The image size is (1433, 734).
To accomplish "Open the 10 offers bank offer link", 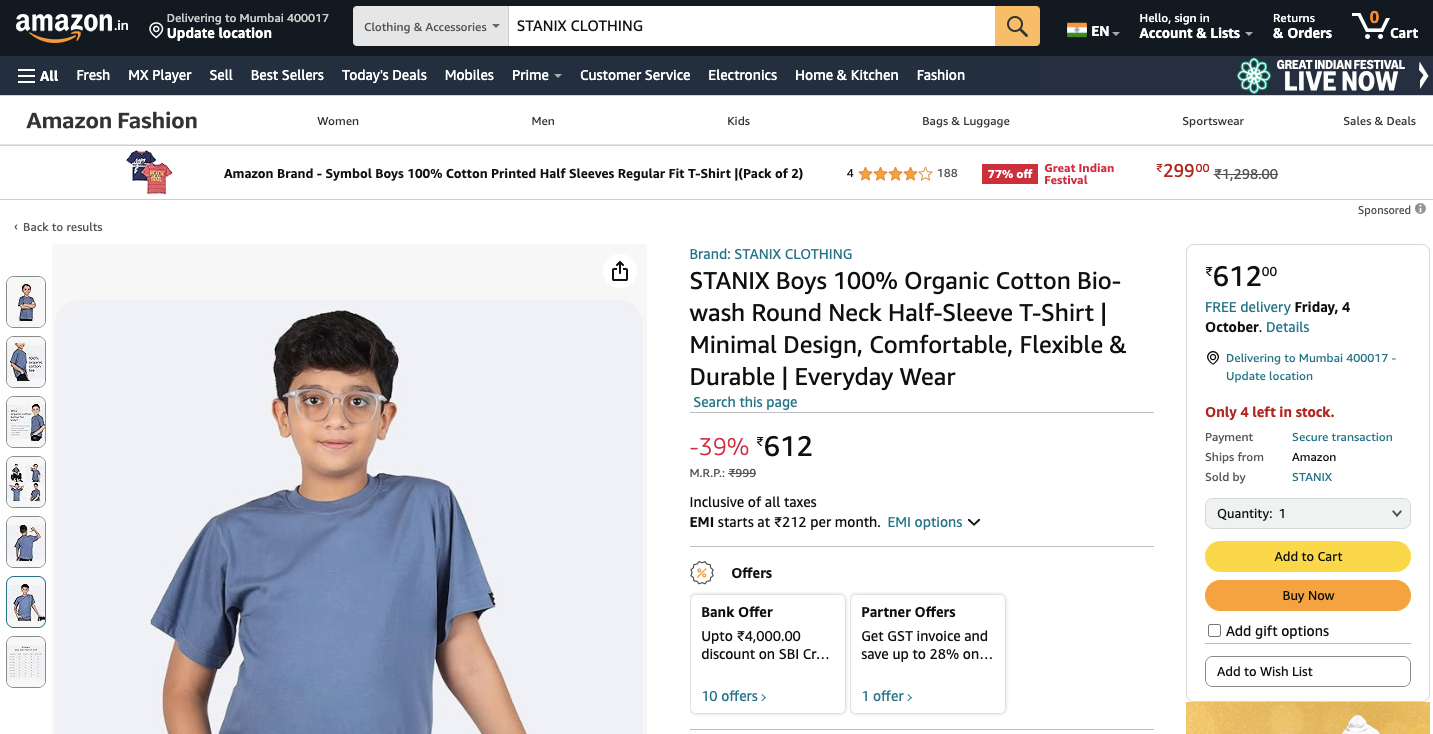I will coord(733,696).
